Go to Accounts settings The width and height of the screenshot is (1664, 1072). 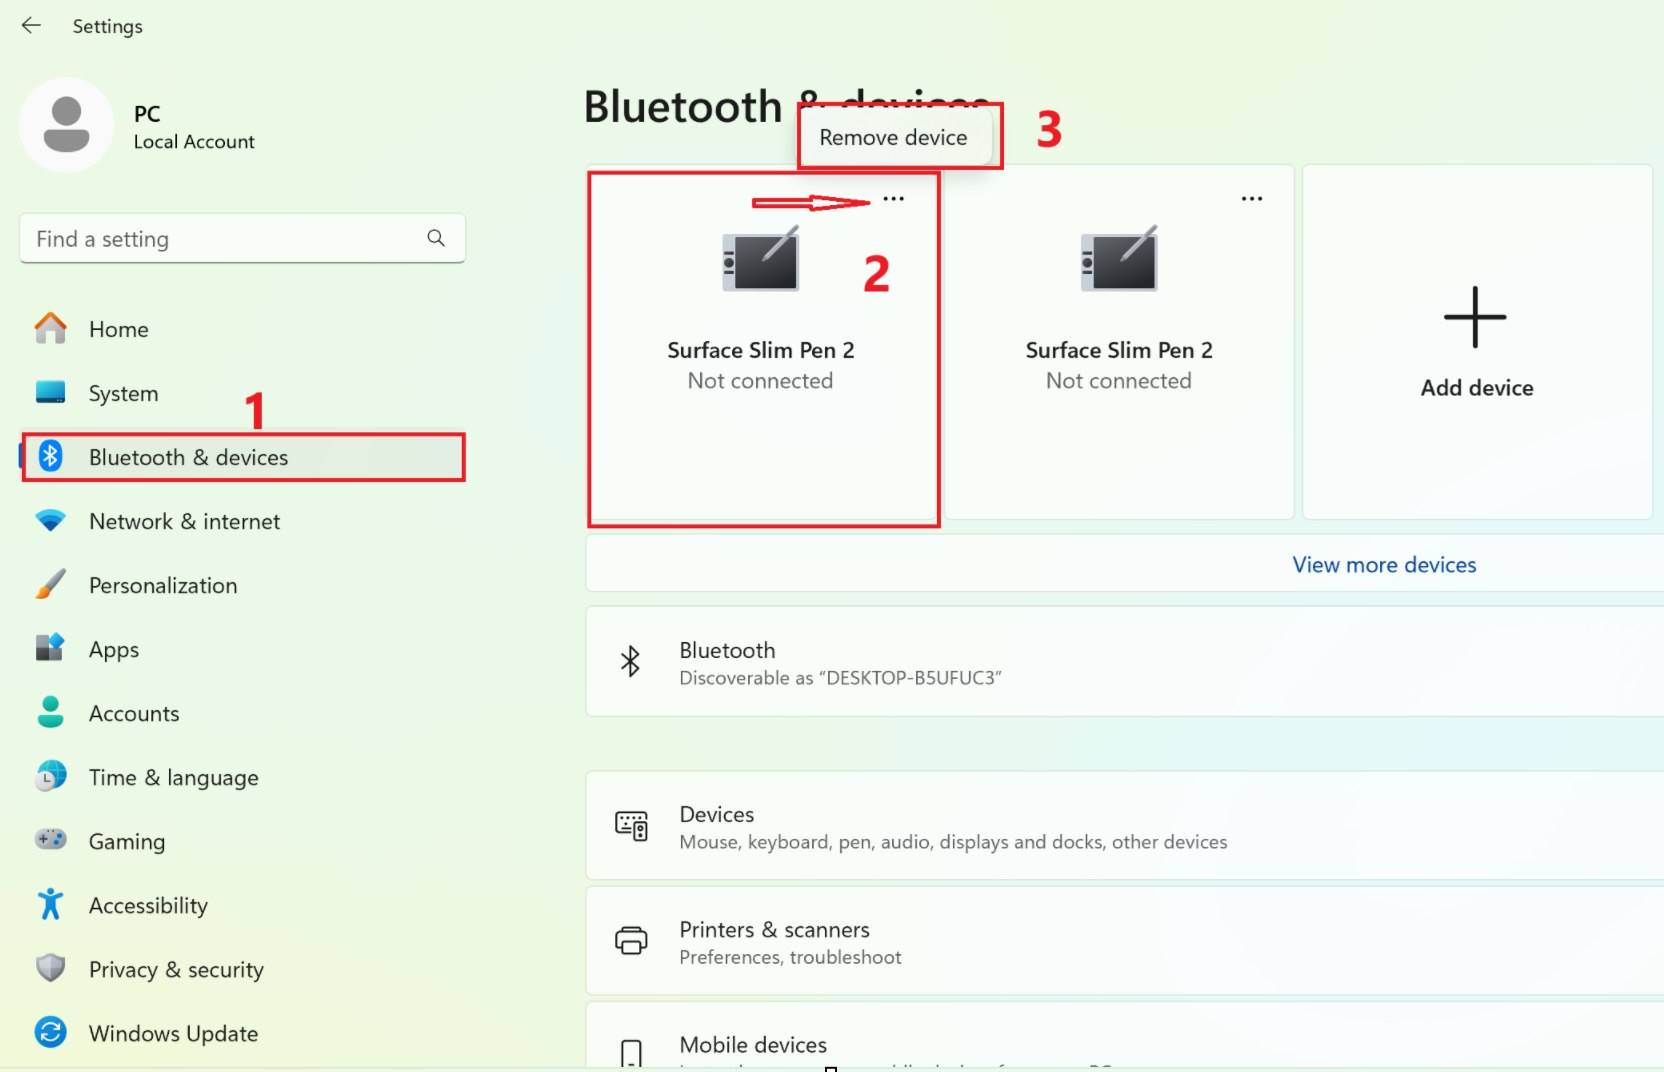point(242,713)
